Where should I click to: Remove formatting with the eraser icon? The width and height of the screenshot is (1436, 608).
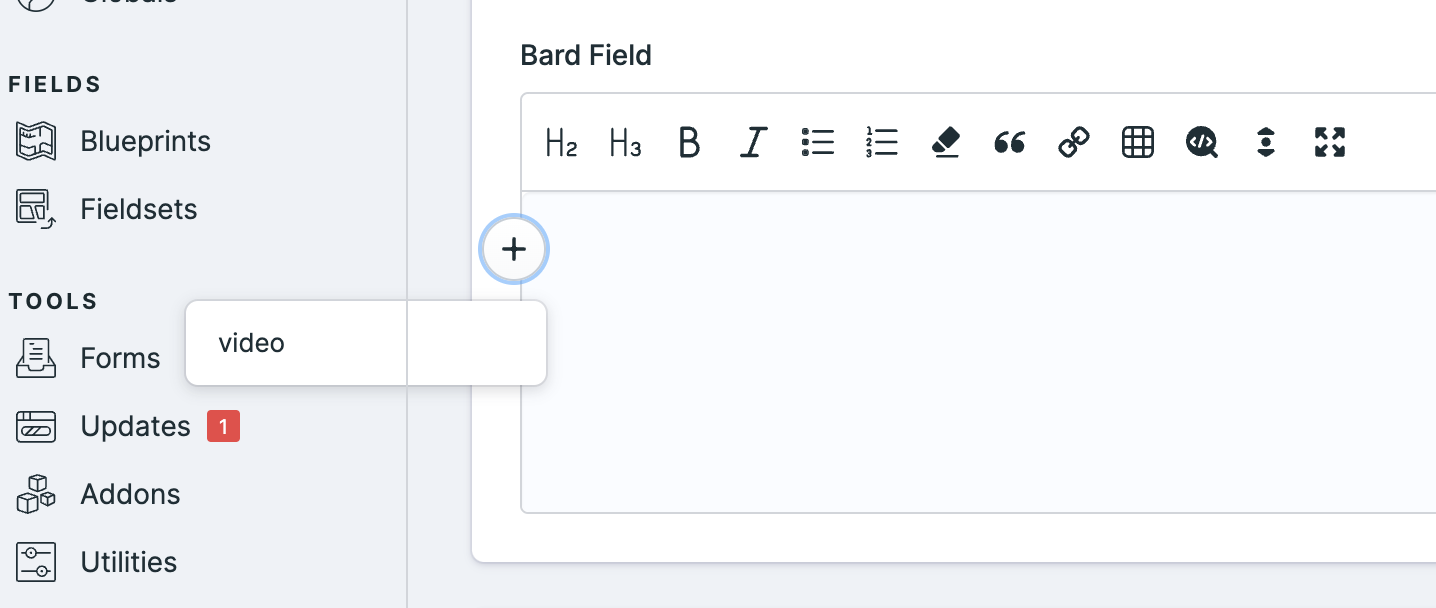pos(945,143)
